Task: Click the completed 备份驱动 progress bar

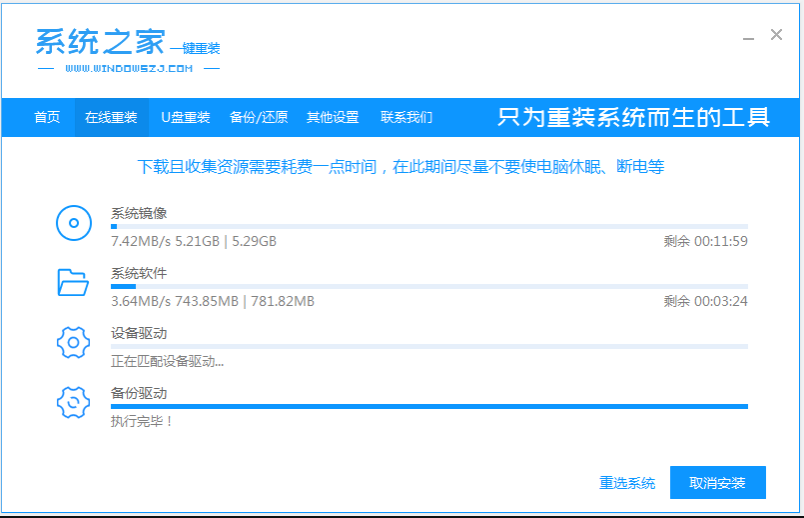Action: (x=429, y=406)
